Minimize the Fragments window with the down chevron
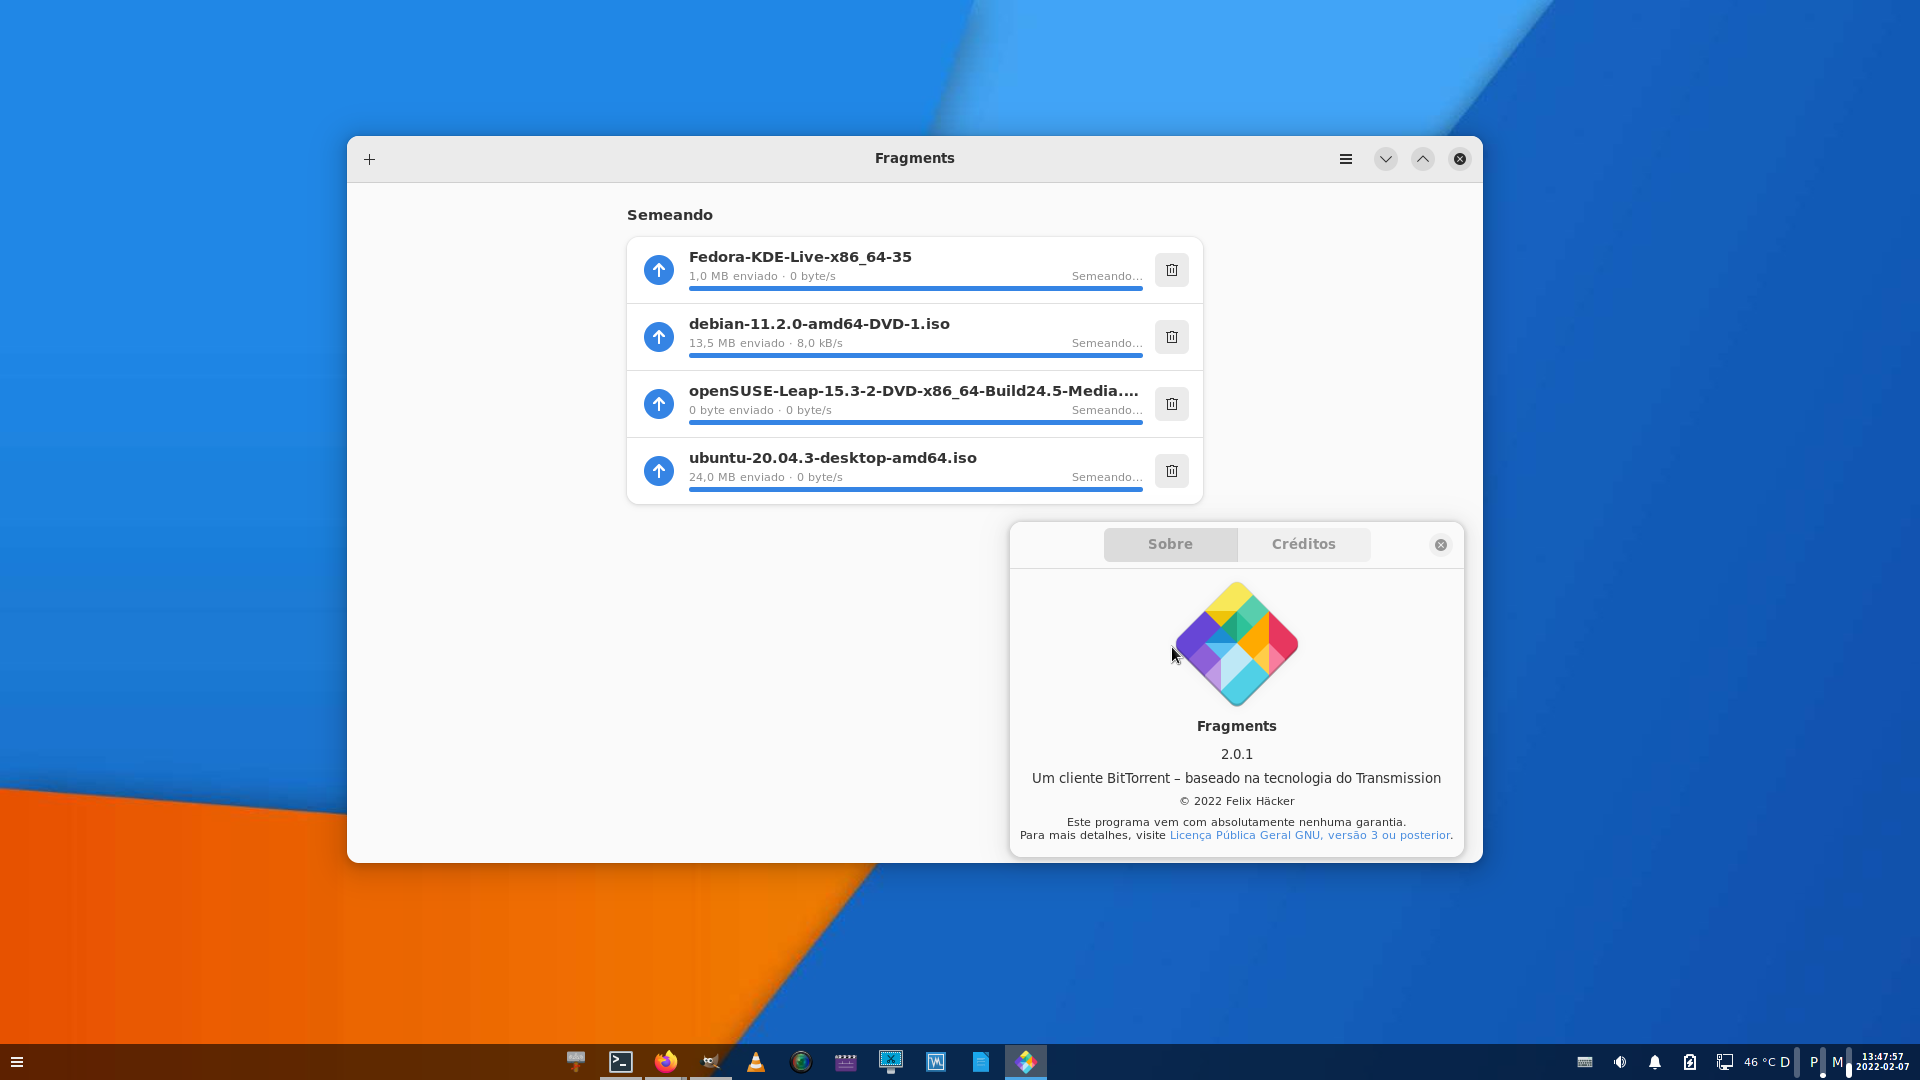Screen dimensions: 1920x1080 pos(1385,159)
